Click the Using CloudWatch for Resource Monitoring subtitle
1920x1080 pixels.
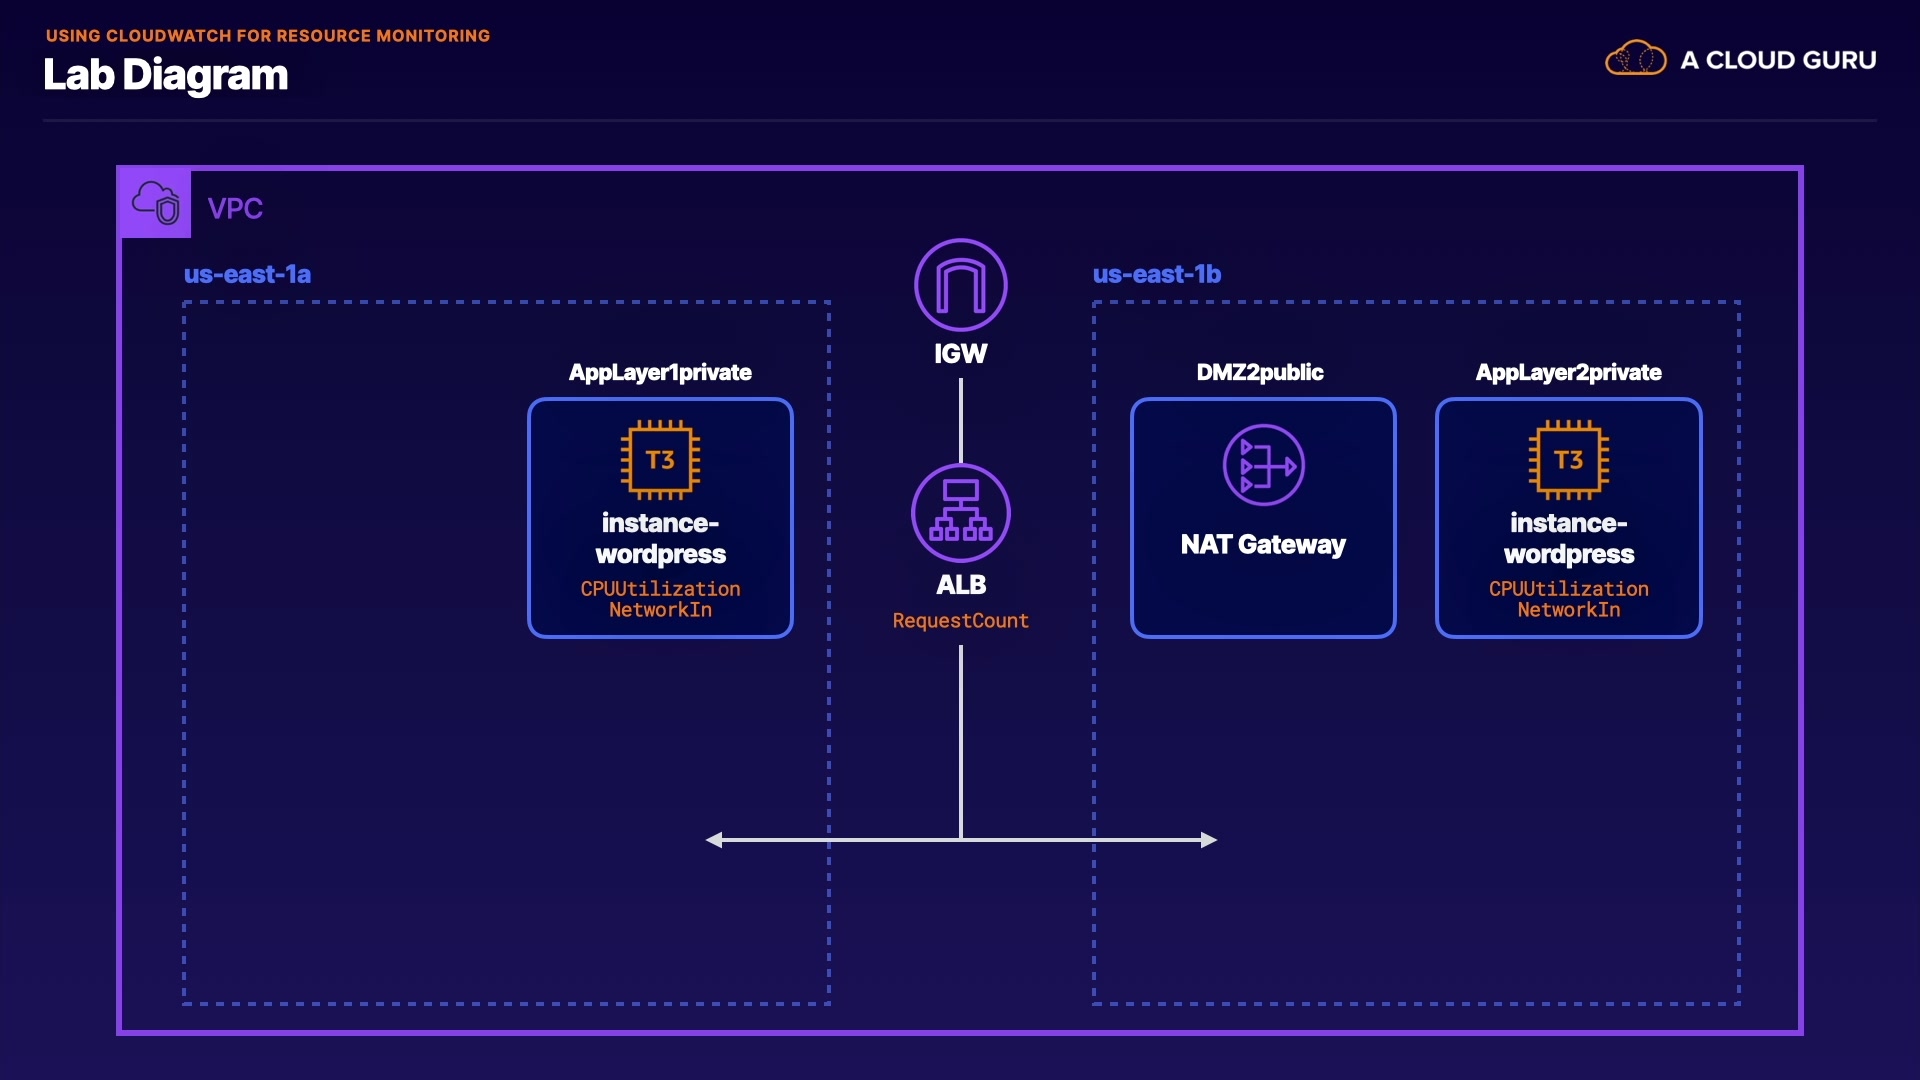[268, 36]
